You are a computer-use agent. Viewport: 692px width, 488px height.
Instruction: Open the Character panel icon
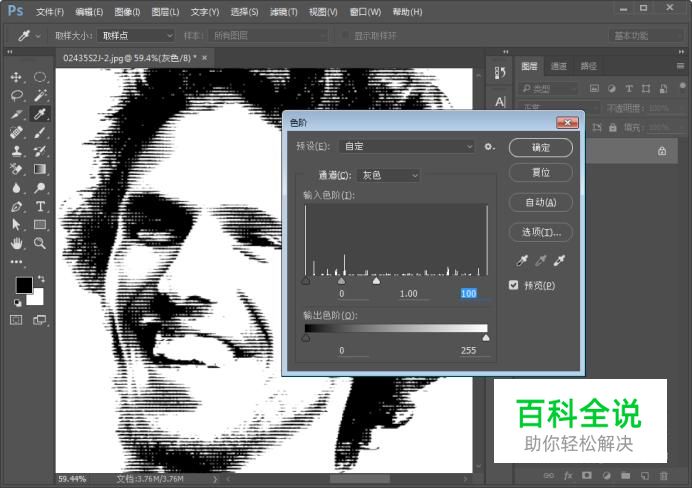[x=500, y=102]
